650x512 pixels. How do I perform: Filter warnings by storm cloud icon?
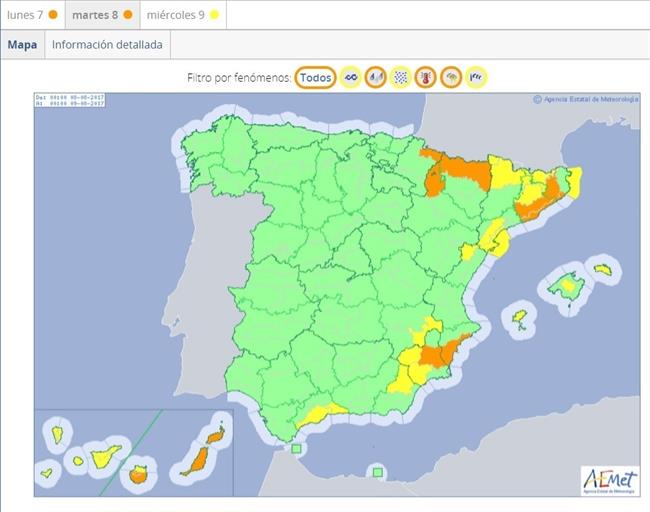451,77
